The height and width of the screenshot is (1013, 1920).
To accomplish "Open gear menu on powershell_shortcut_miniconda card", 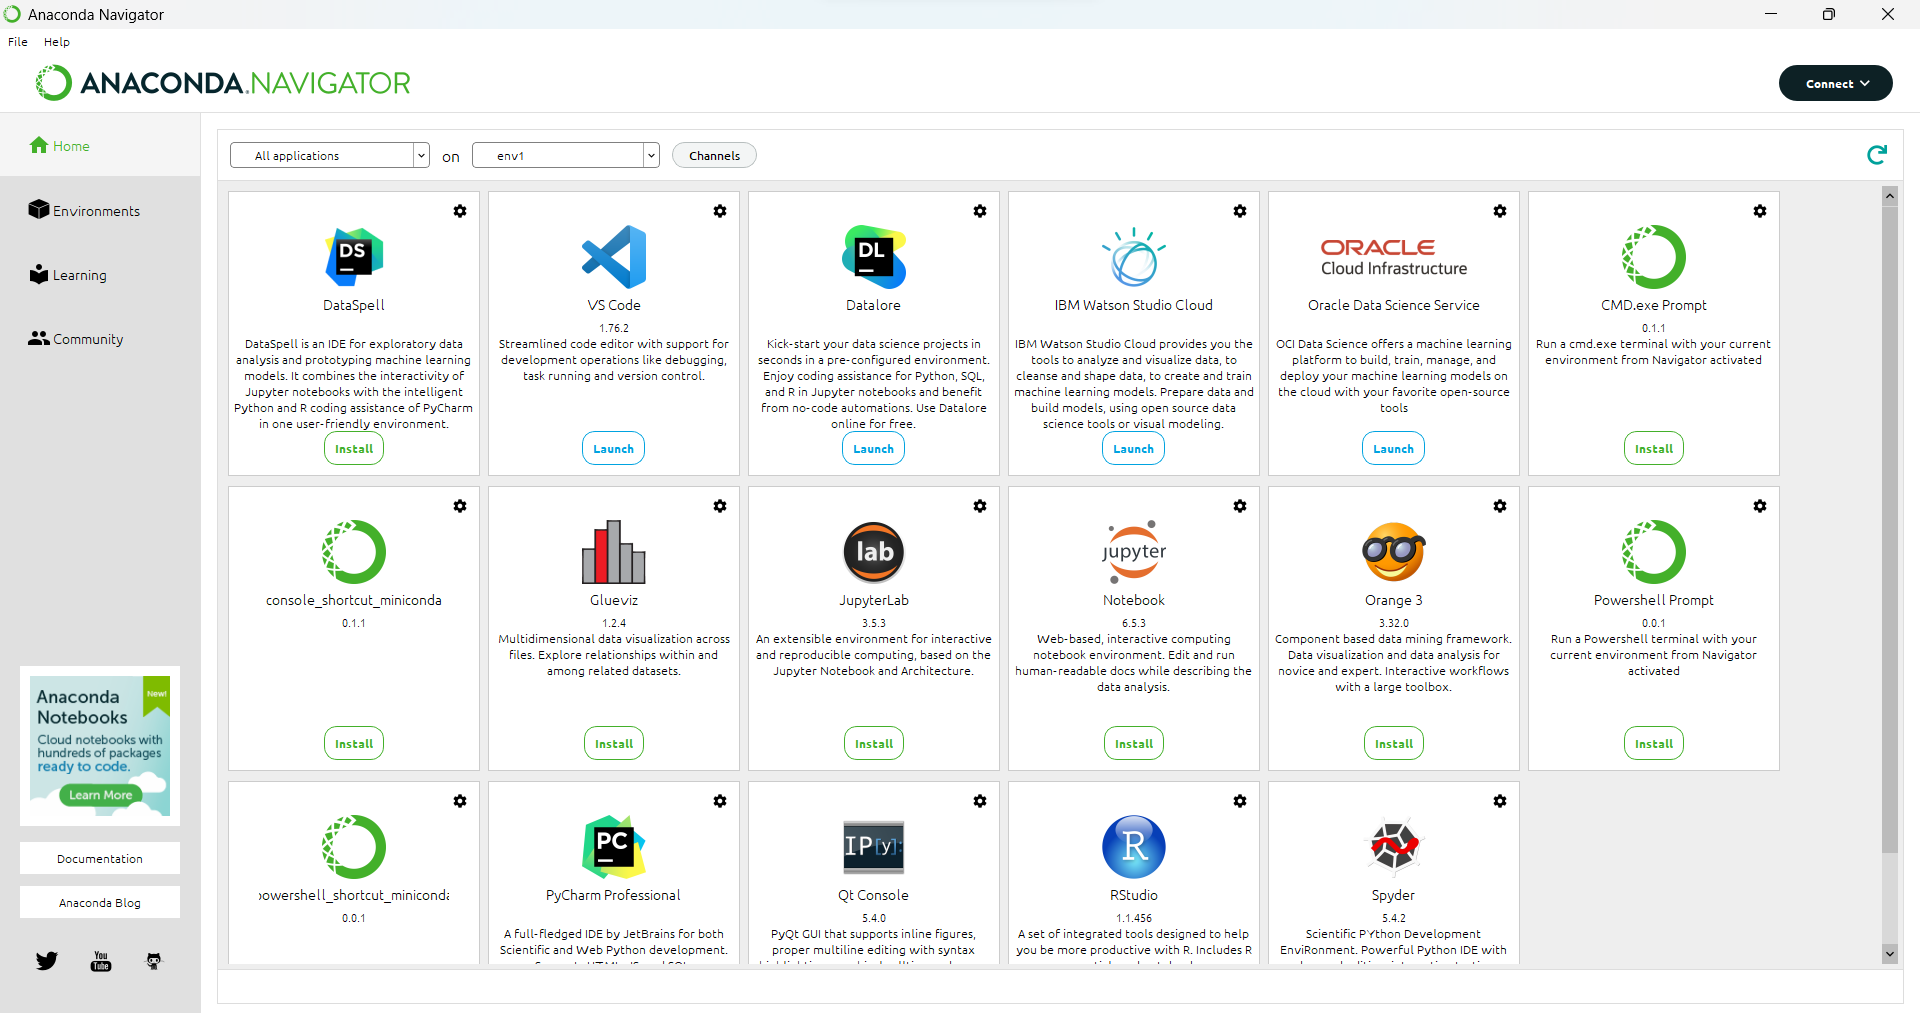I will [x=460, y=801].
